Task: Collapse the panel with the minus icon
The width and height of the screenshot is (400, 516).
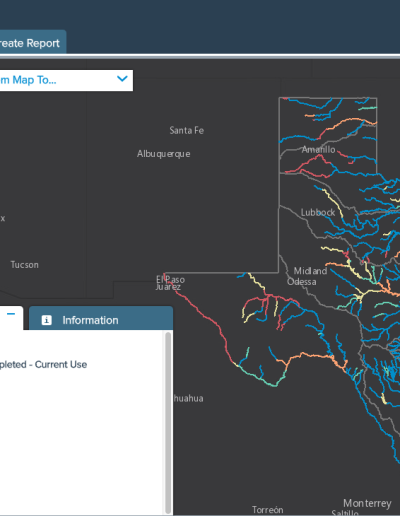Action: (x=11, y=314)
